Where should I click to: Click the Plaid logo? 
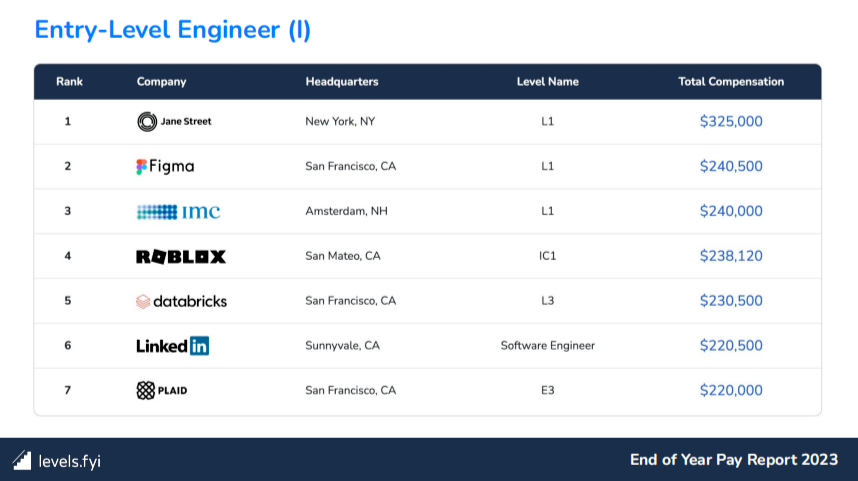click(162, 390)
